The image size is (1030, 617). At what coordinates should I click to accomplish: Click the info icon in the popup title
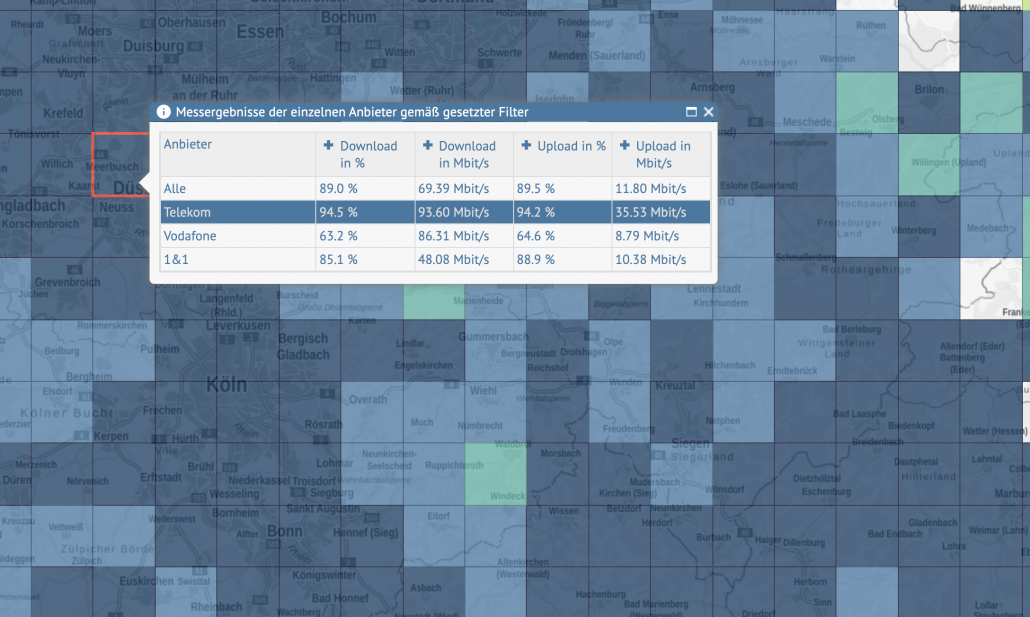point(164,112)
